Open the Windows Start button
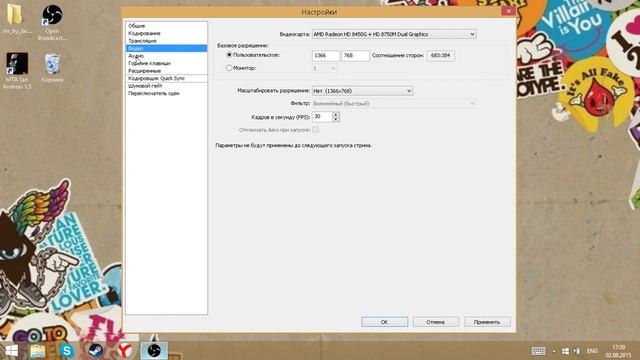 [x=11, y=351]
